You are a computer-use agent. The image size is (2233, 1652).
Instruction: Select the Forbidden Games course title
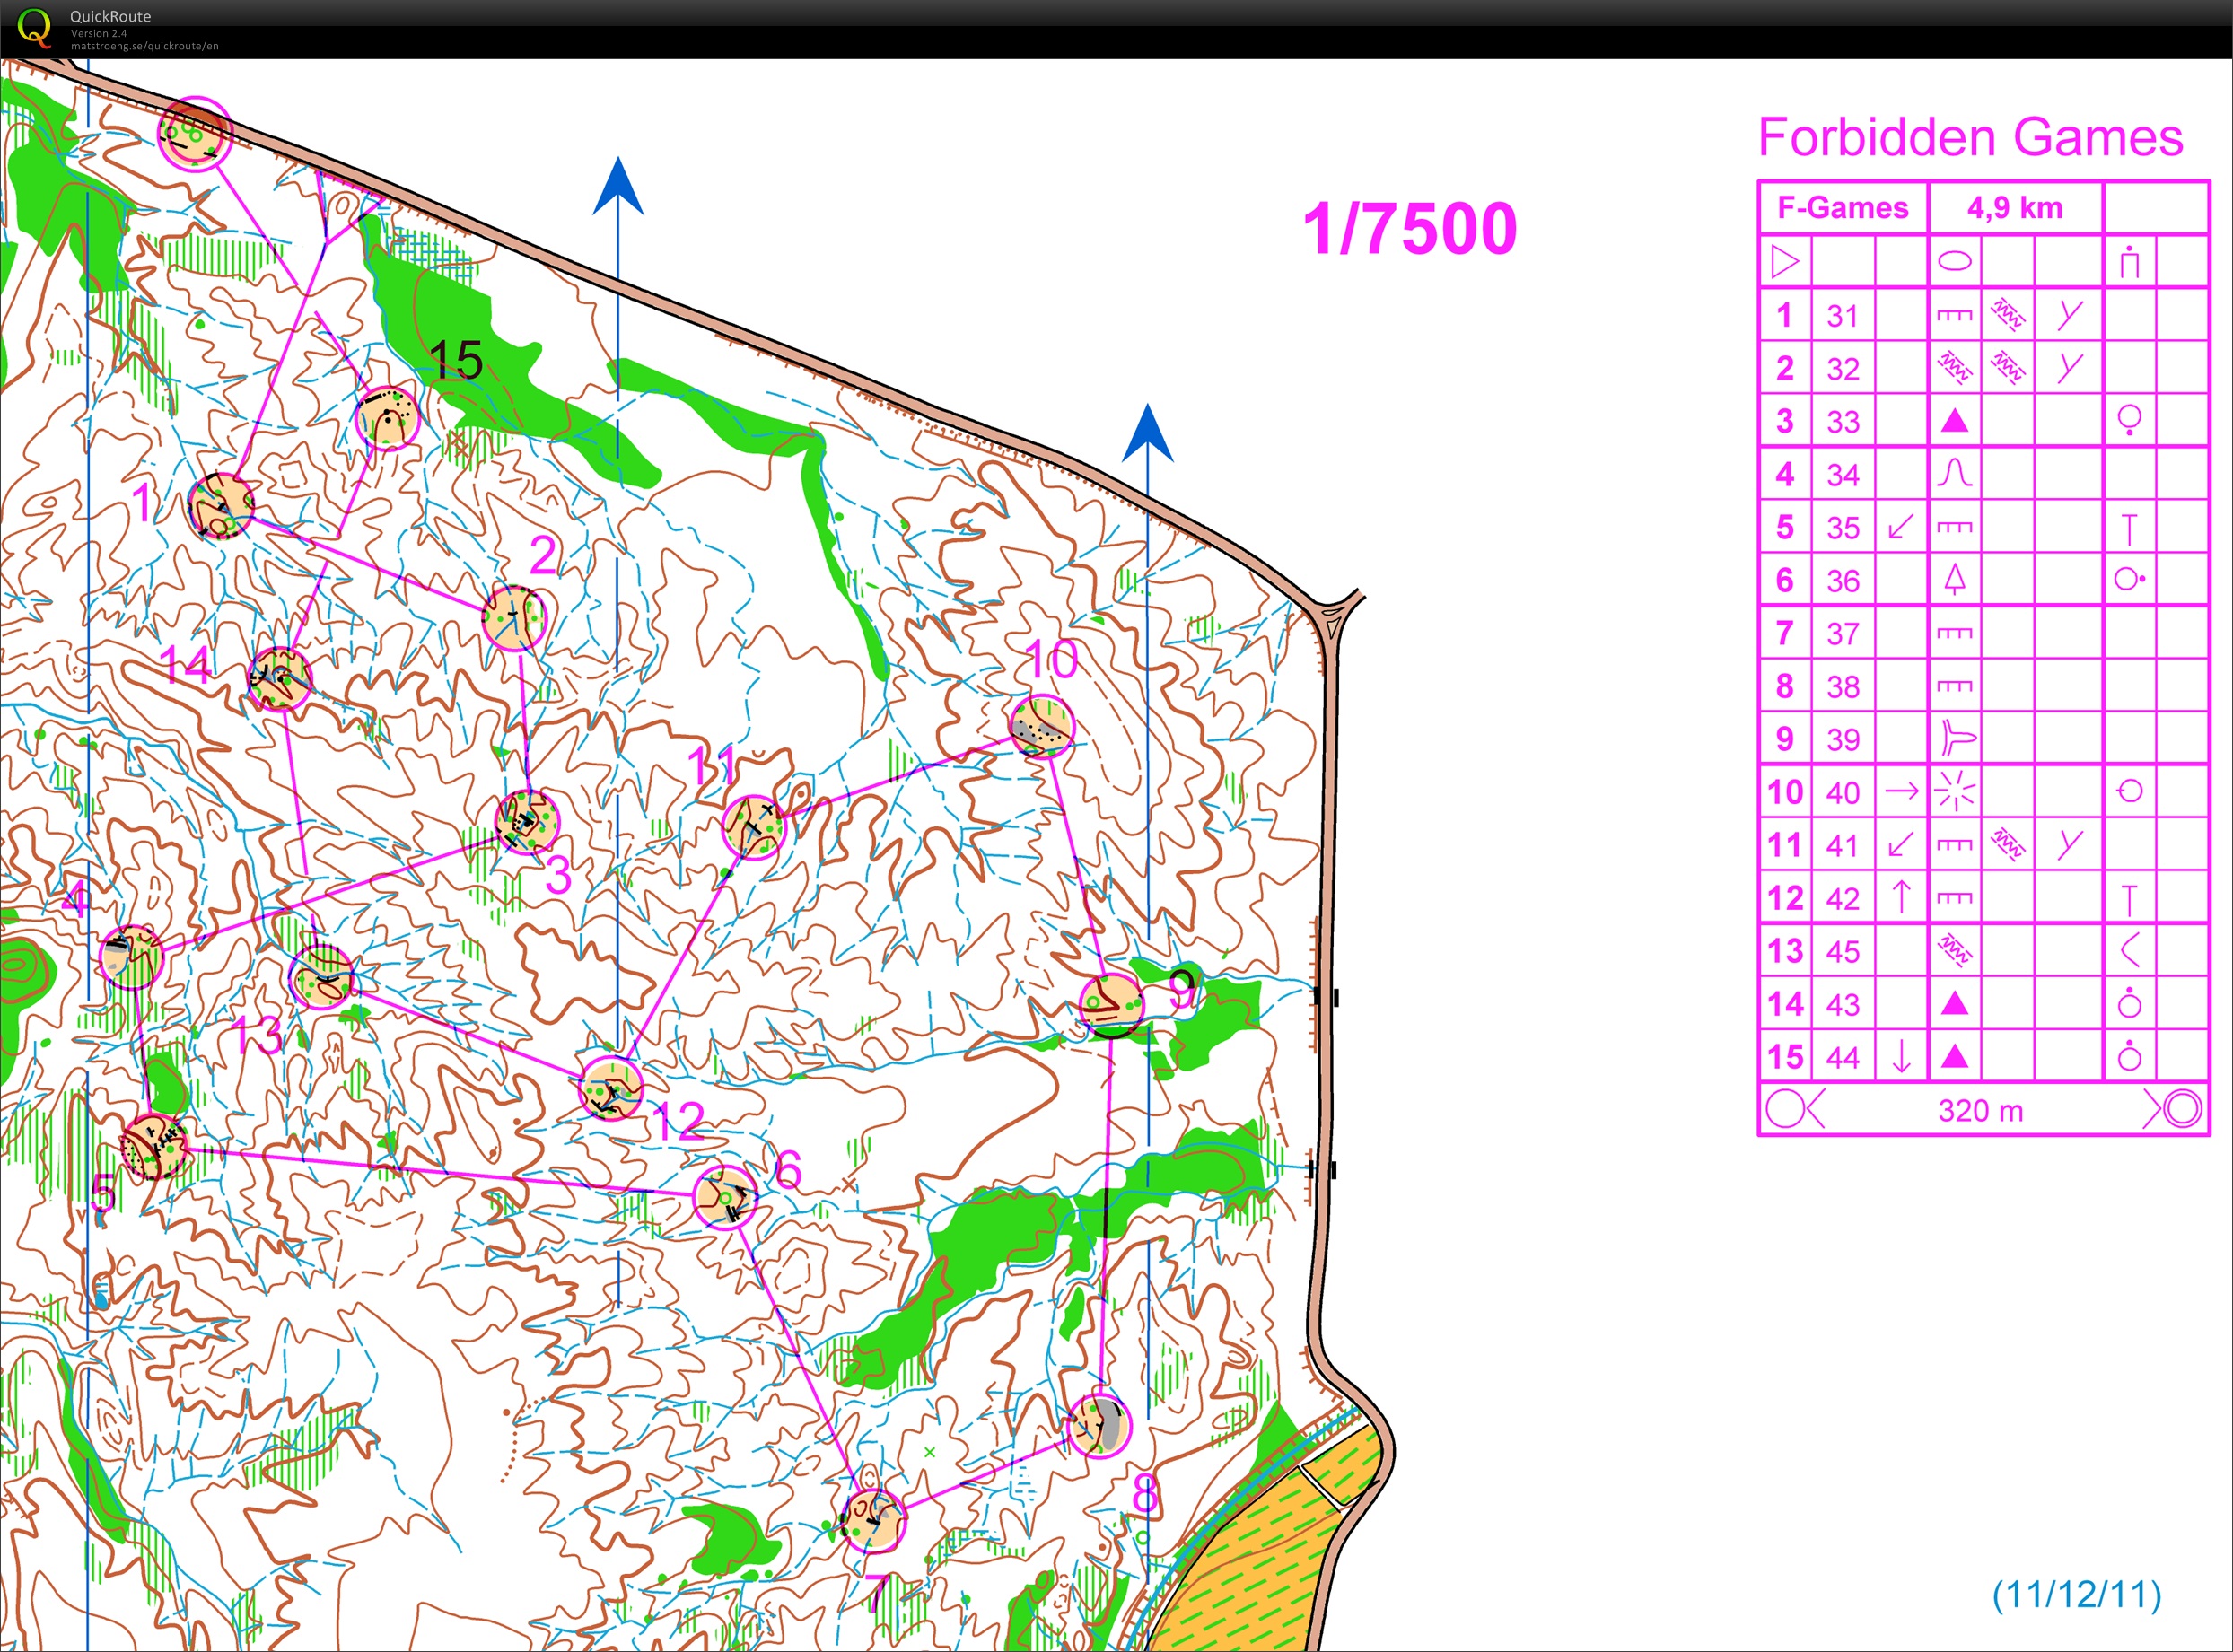1970,137
